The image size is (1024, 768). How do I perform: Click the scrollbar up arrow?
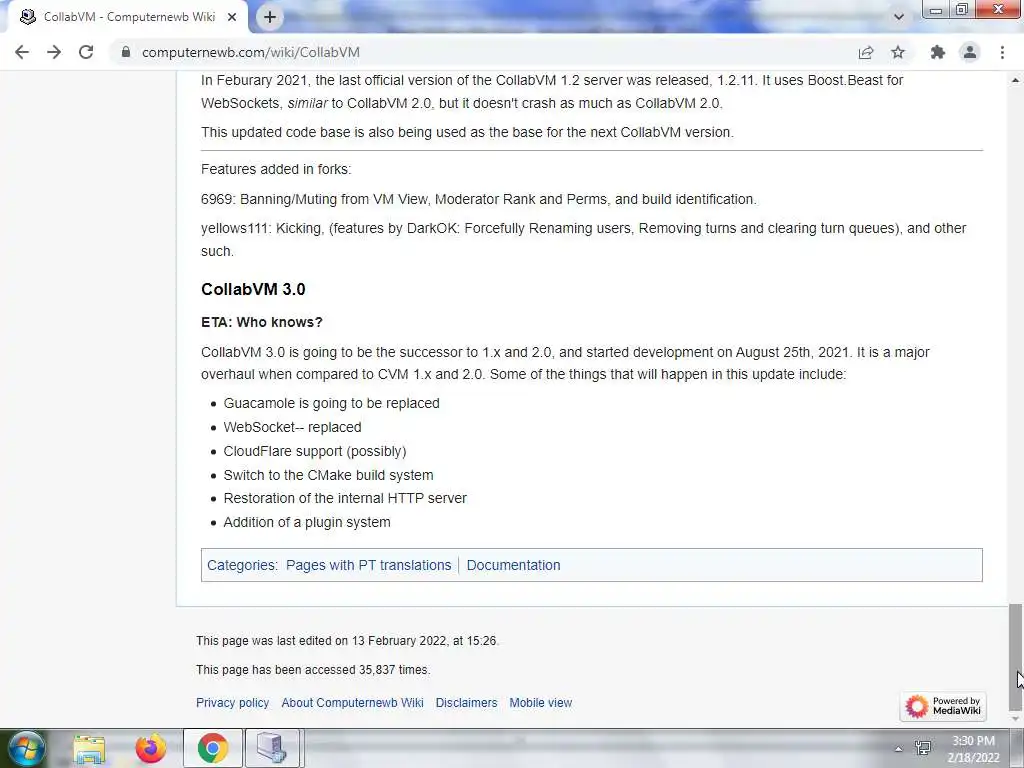1016,80
